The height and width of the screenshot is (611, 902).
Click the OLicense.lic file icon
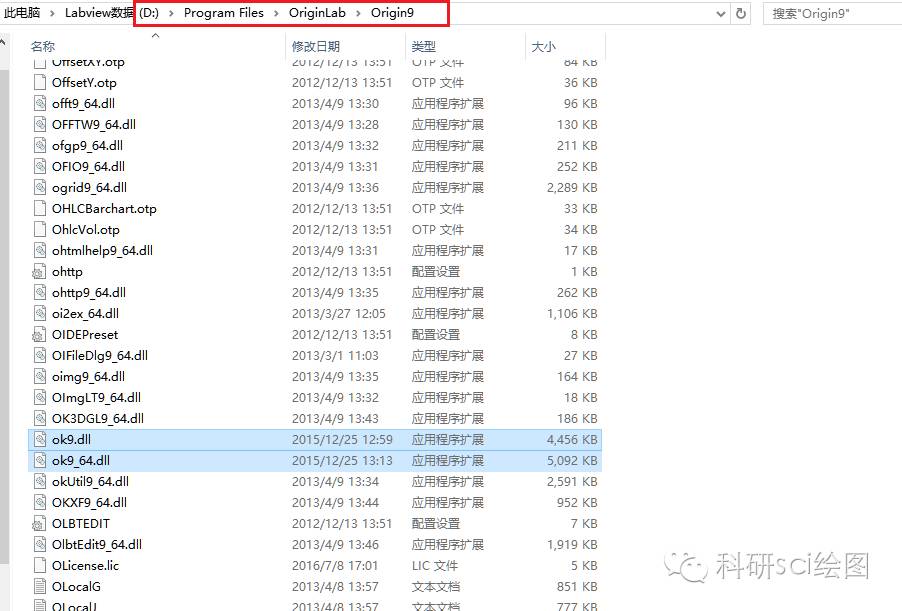click(x=39, y=566)
